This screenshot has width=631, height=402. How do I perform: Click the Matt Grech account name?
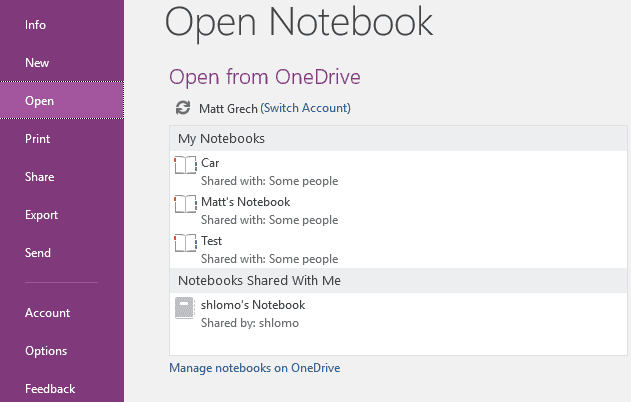coord(228,109)
